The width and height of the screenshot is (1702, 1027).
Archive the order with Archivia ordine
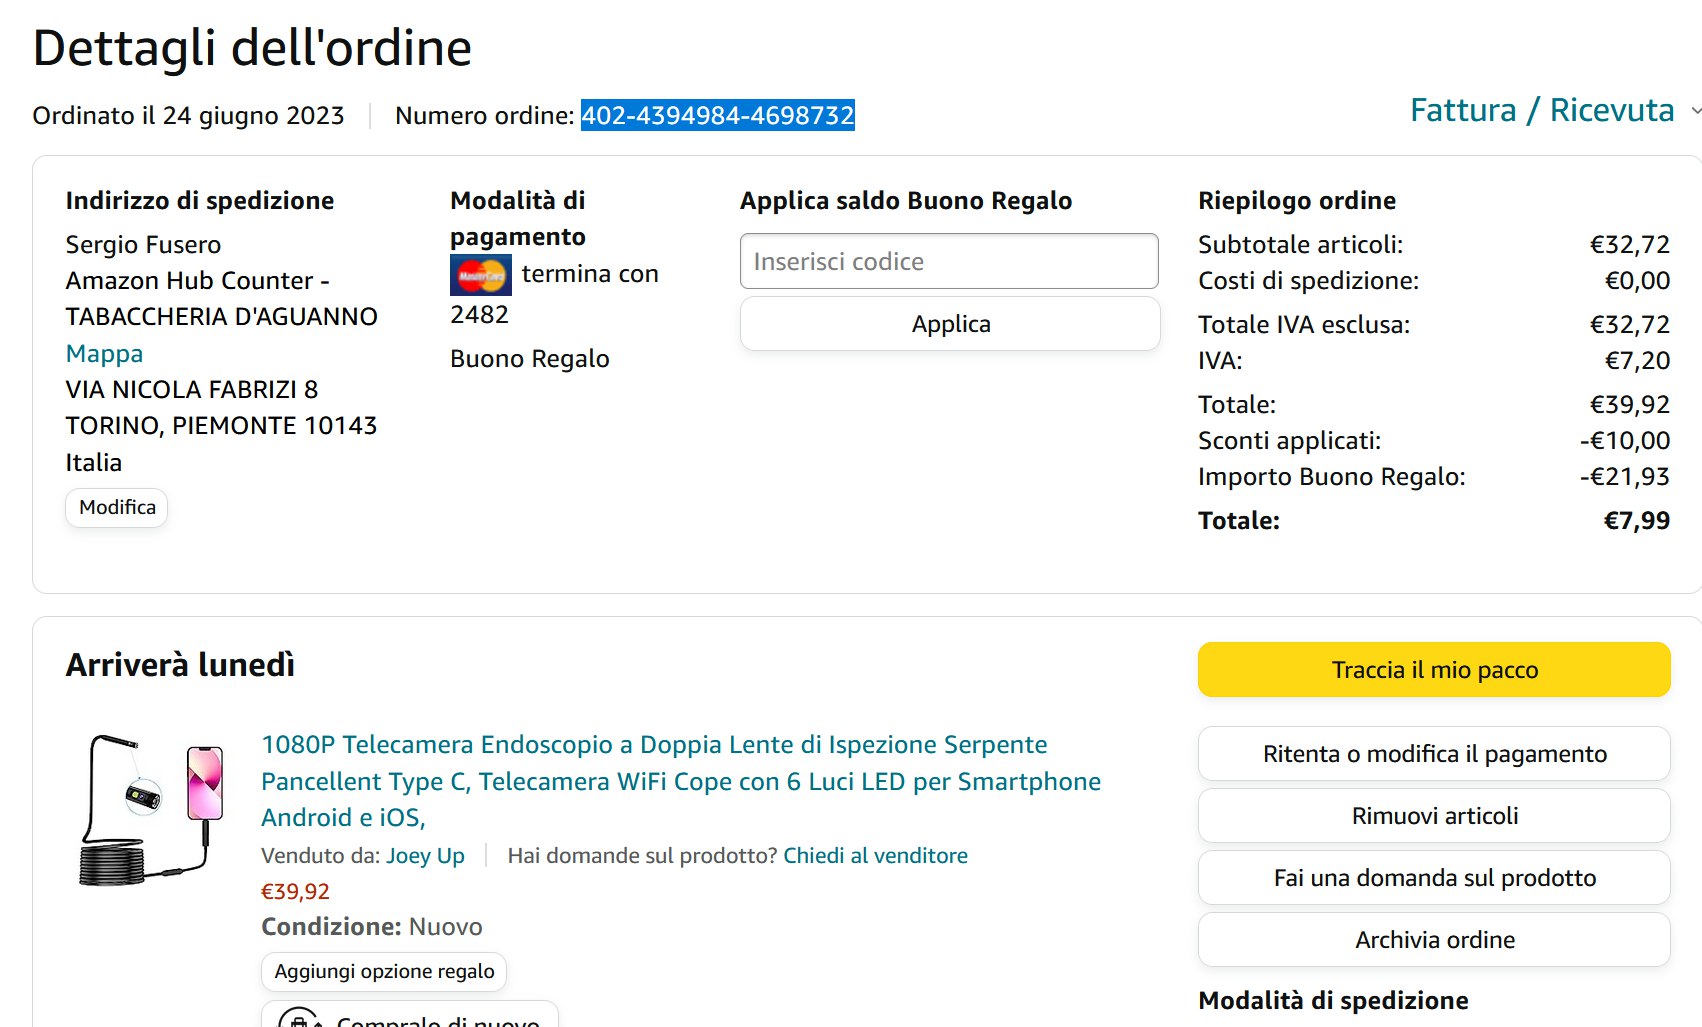pyautogui.click(x=1433, y=940)
